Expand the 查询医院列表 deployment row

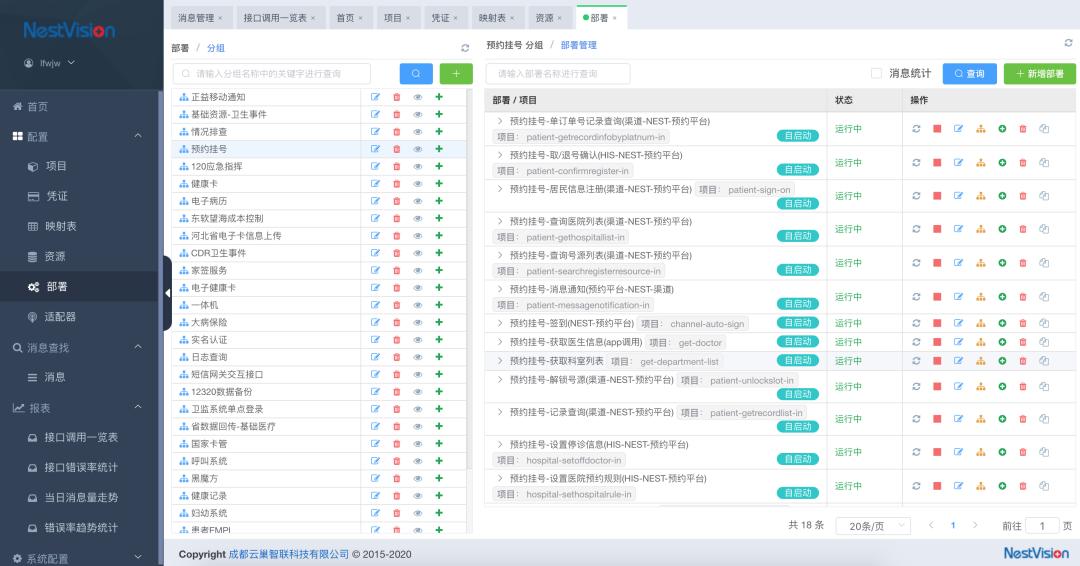coord(499,221)
